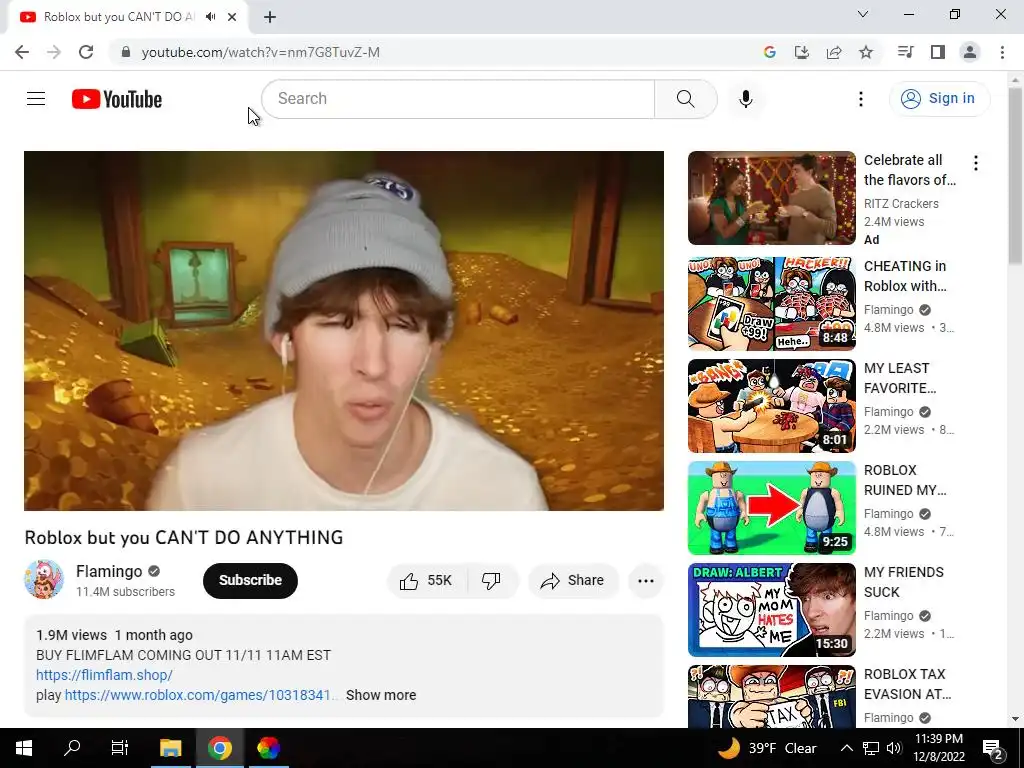
Task: Expand description with Show more
Action: [x=381, y=696]
